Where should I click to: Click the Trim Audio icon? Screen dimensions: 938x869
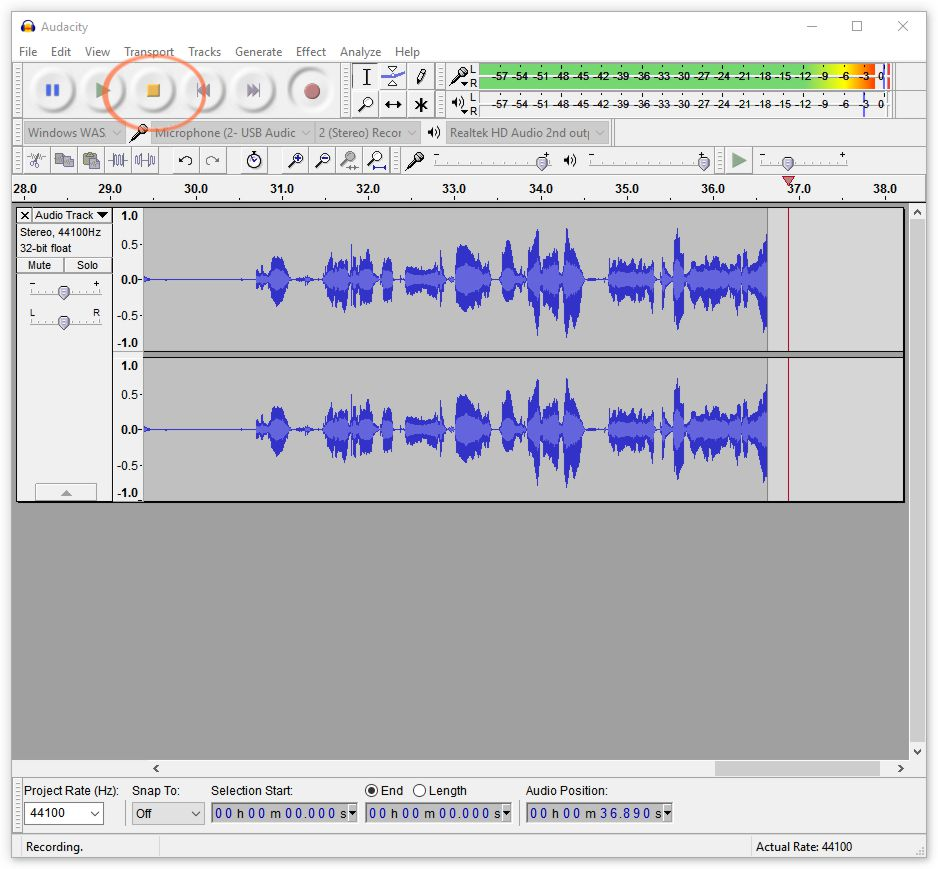(118, 160)
